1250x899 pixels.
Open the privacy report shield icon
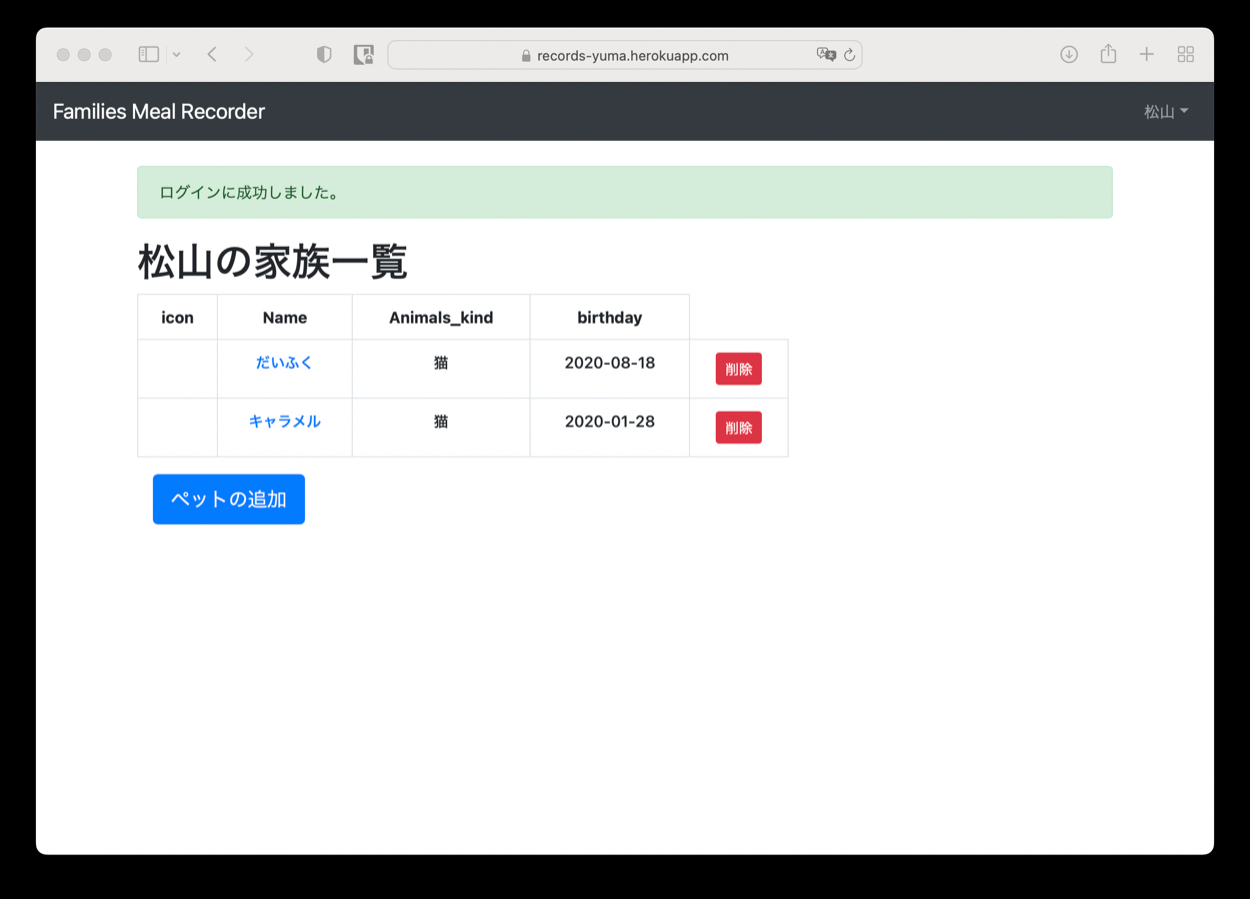[324, 55]
